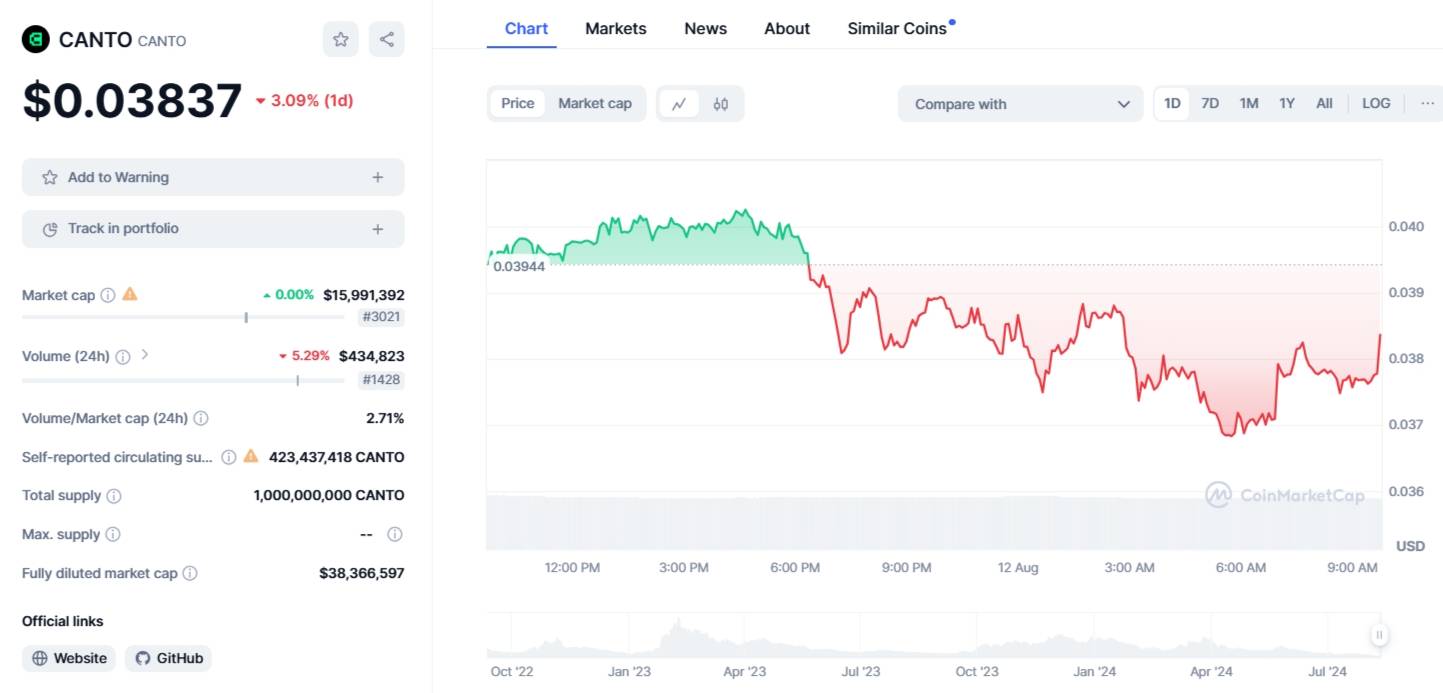Viewport: 1443px width, 693px height.
Task: Click the 0.03944 opening price label
Action: (519, 266)
